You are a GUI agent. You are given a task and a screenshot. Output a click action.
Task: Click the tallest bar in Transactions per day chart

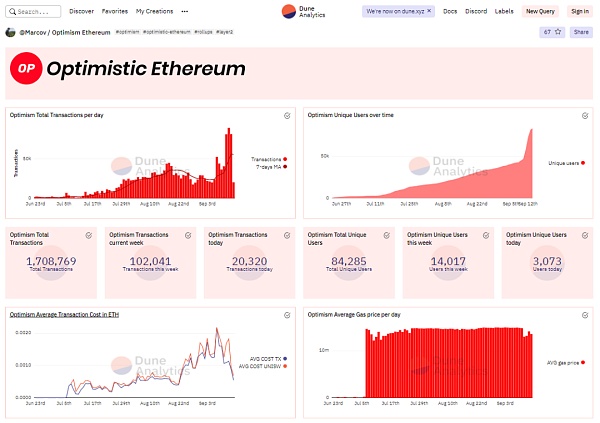[229, 163]
